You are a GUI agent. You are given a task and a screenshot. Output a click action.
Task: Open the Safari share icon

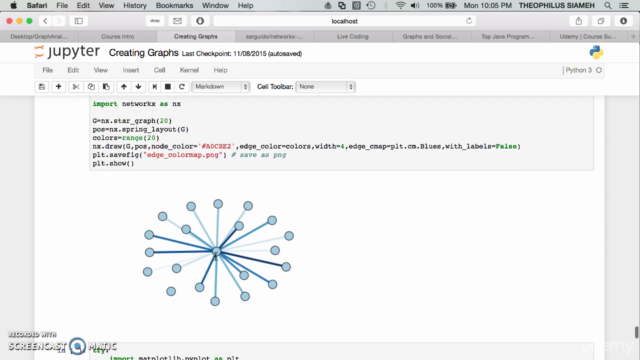click(579, 21)
